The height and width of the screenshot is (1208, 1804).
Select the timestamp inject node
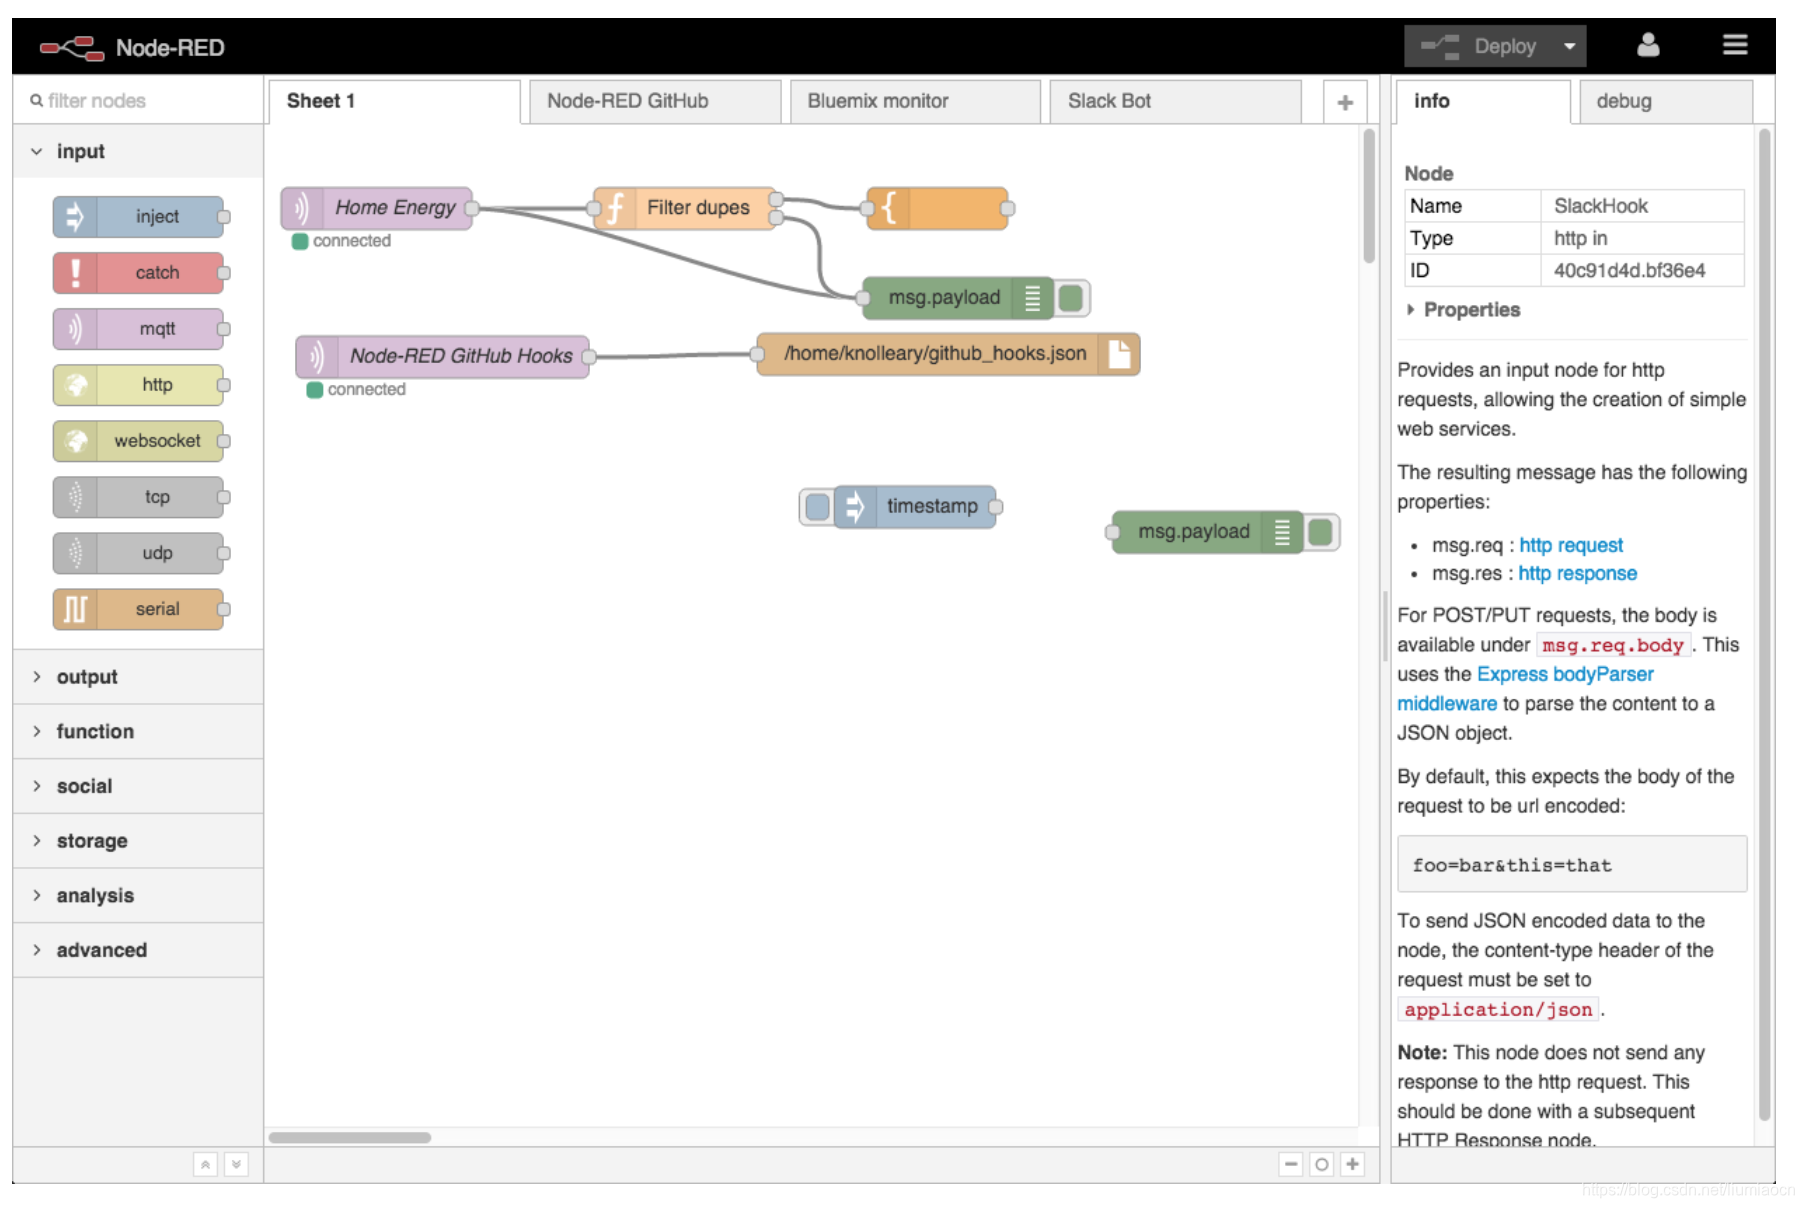point(915,507)
